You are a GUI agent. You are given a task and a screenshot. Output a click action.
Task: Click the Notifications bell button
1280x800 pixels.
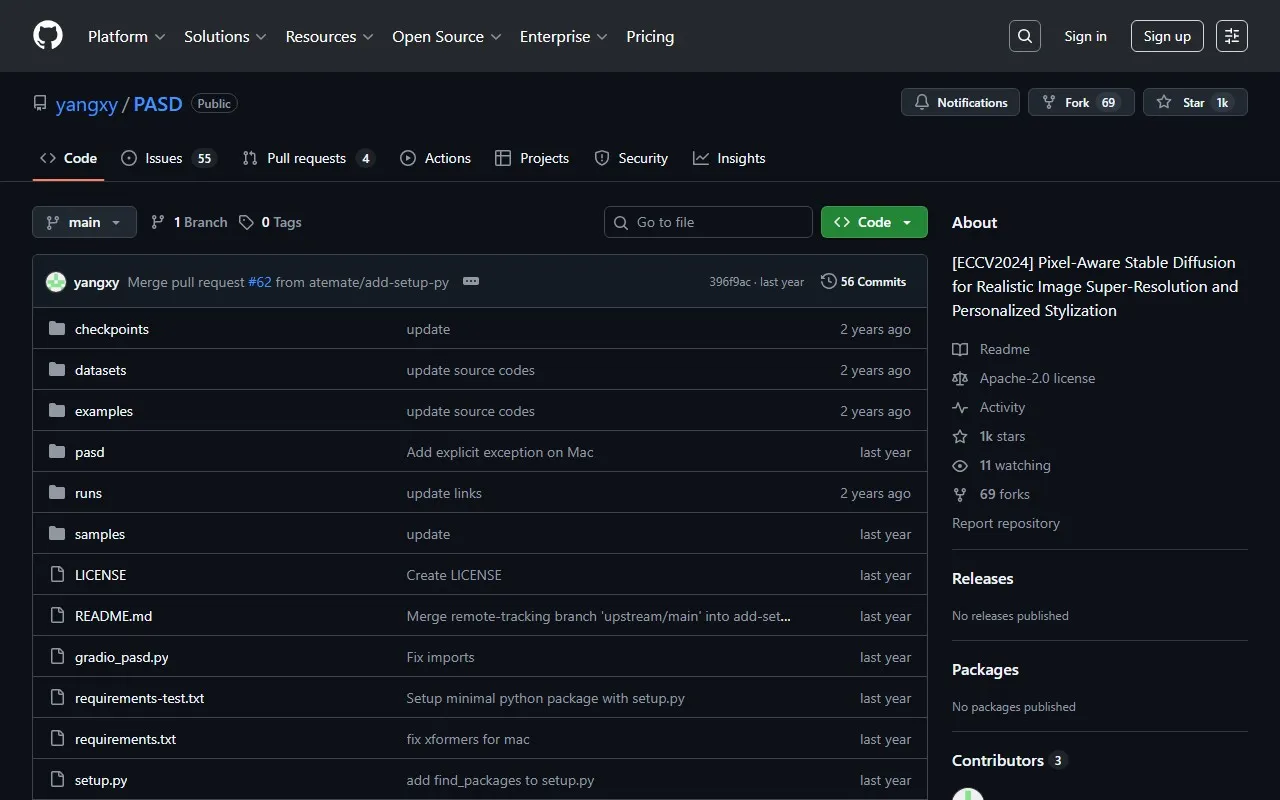960,102
